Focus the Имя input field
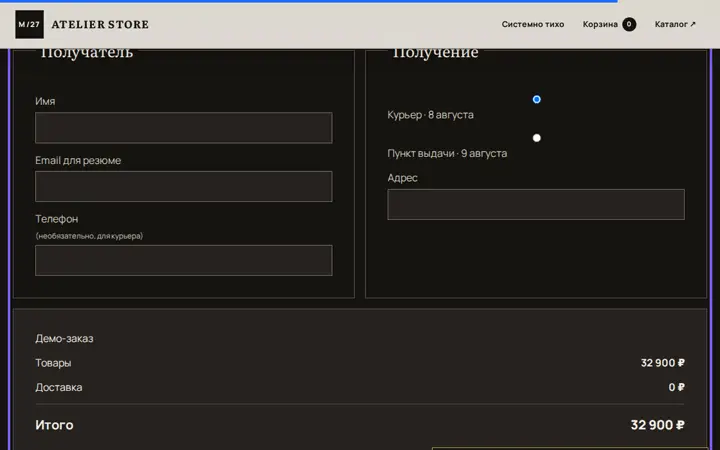 (x=184, y=128)
